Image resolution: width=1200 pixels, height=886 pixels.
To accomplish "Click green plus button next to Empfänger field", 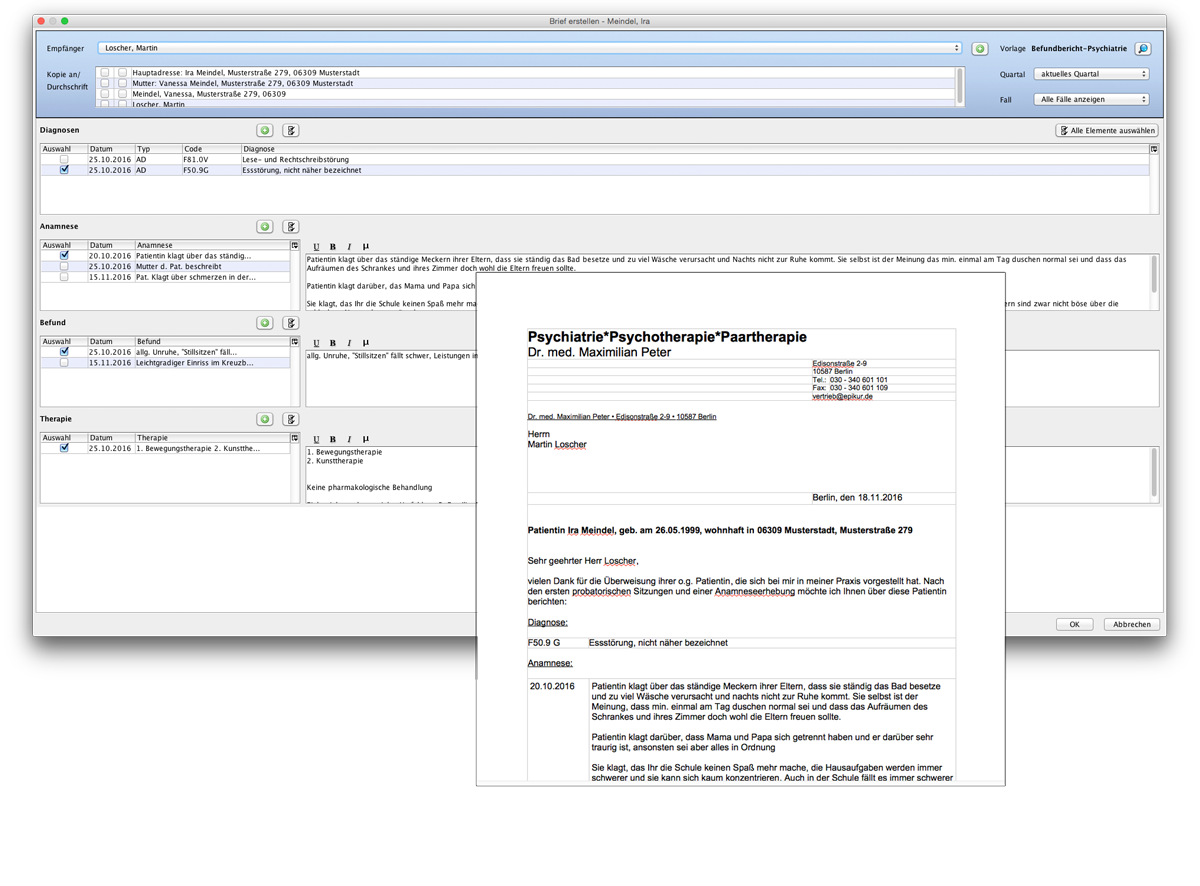I will [980, 48].
